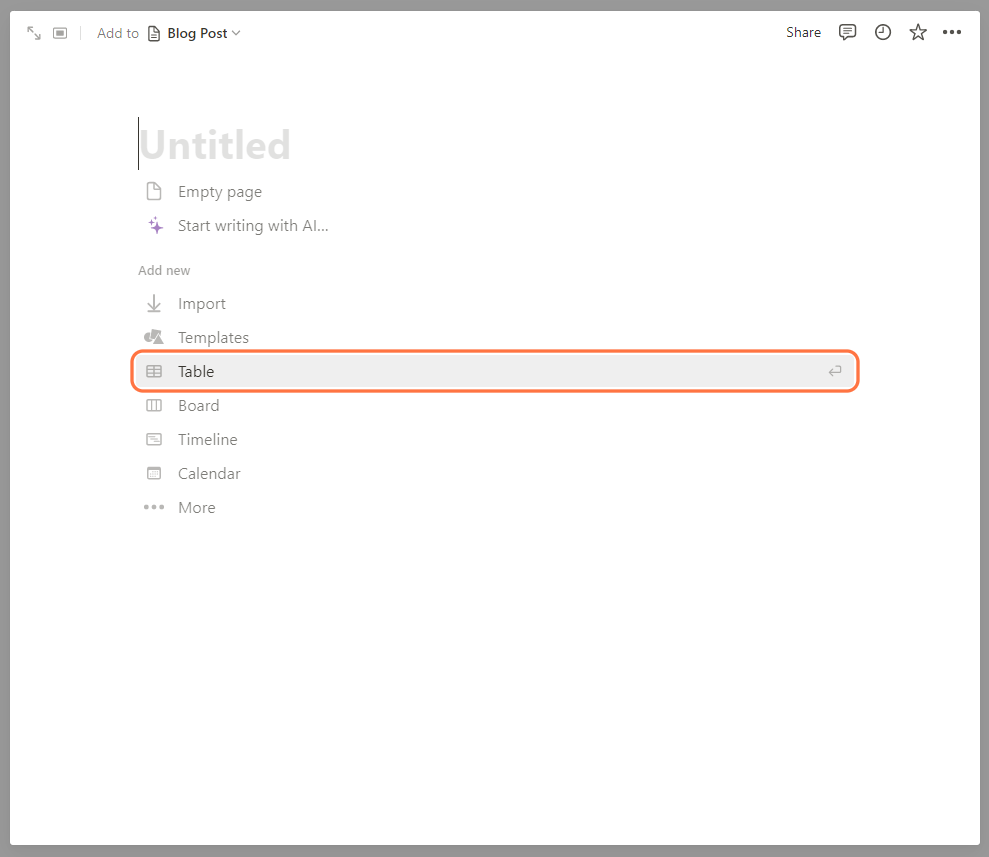
Task: Browse page Templates
Action: (213, 337)
